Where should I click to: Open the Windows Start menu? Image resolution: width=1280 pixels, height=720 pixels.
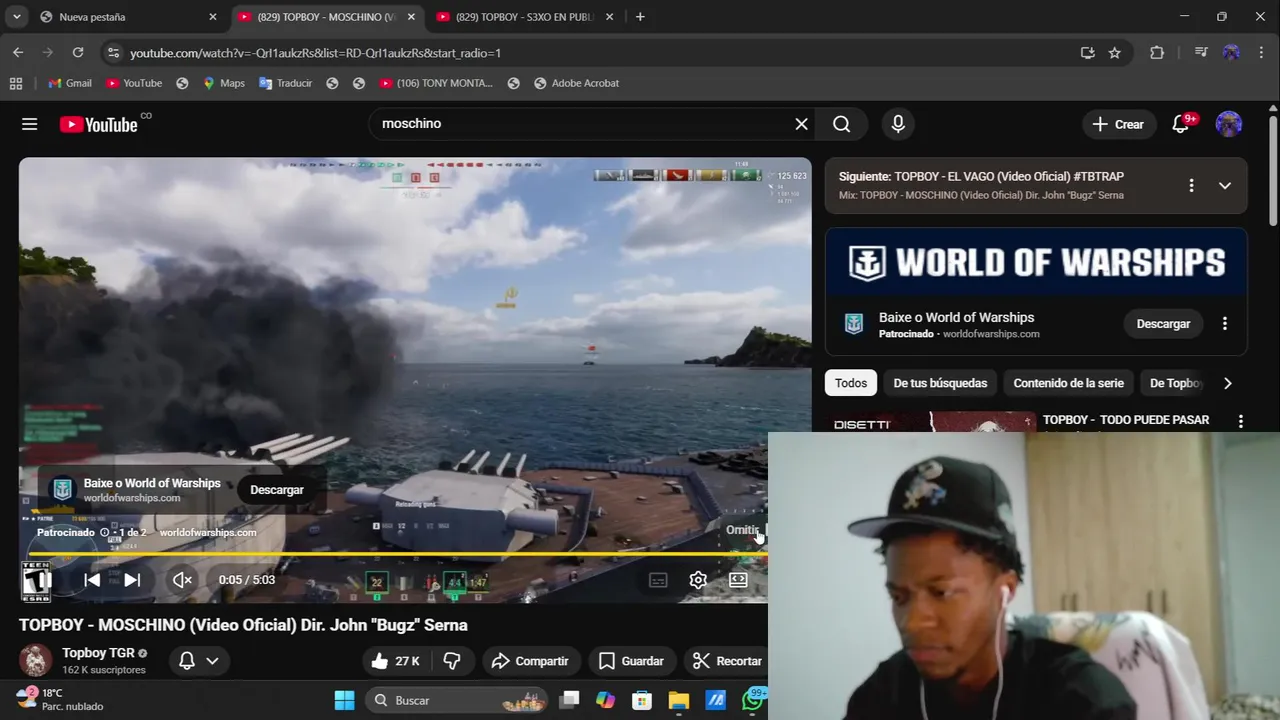(x=344, y=700)
